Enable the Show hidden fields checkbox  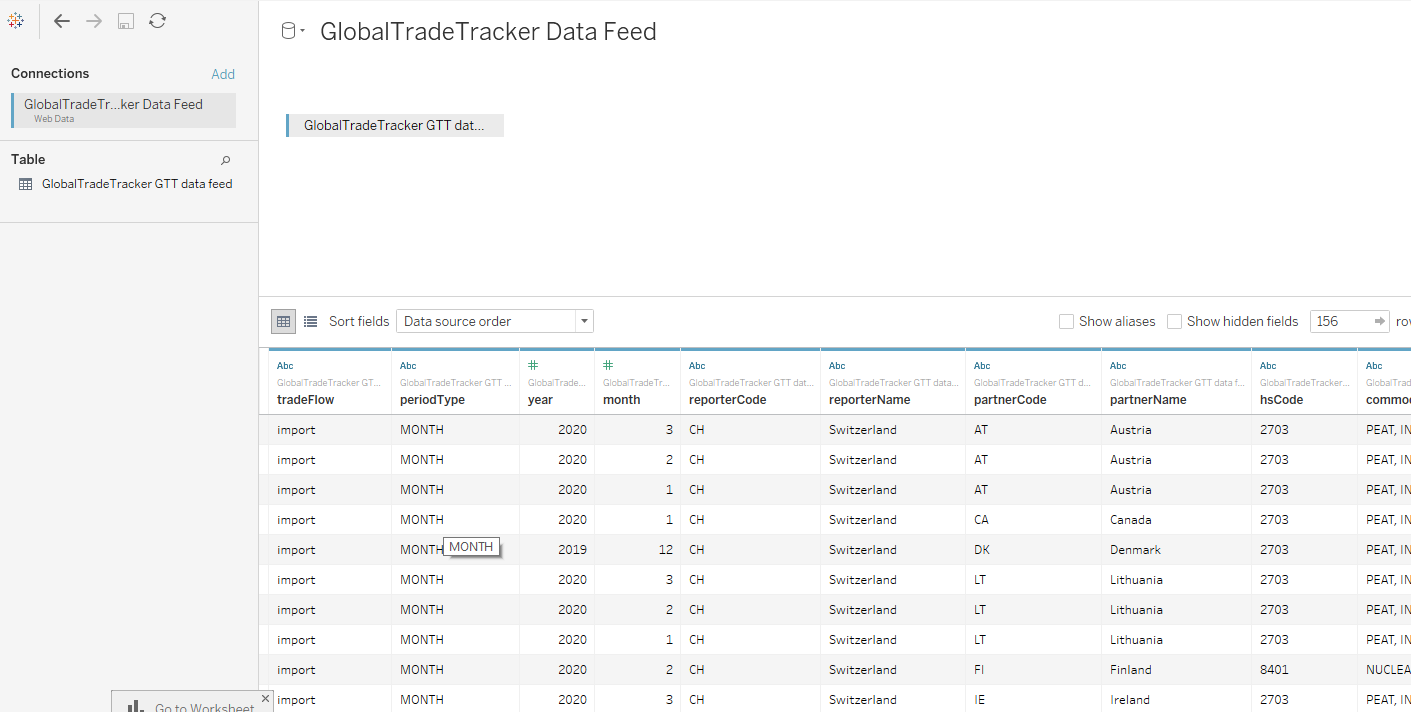click(x=1175, y=321)
